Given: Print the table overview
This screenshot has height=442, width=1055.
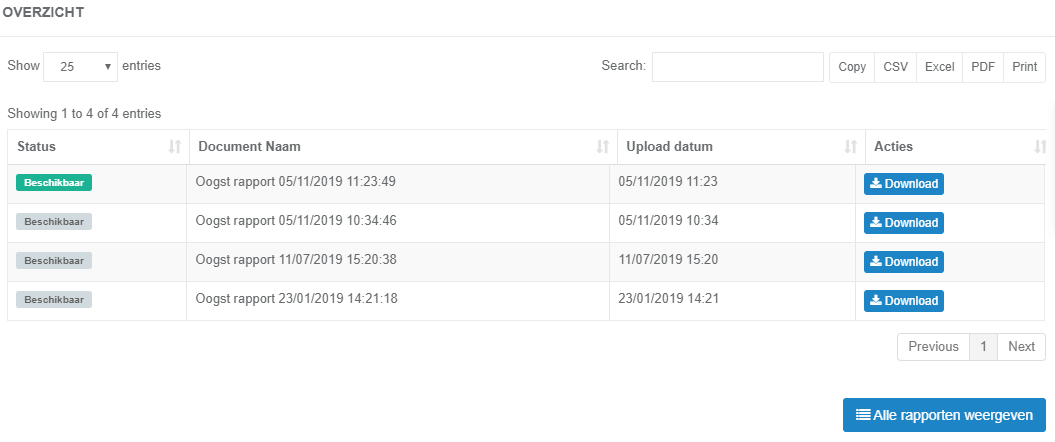Looking at the screenshot, I should click(1025, 67).
